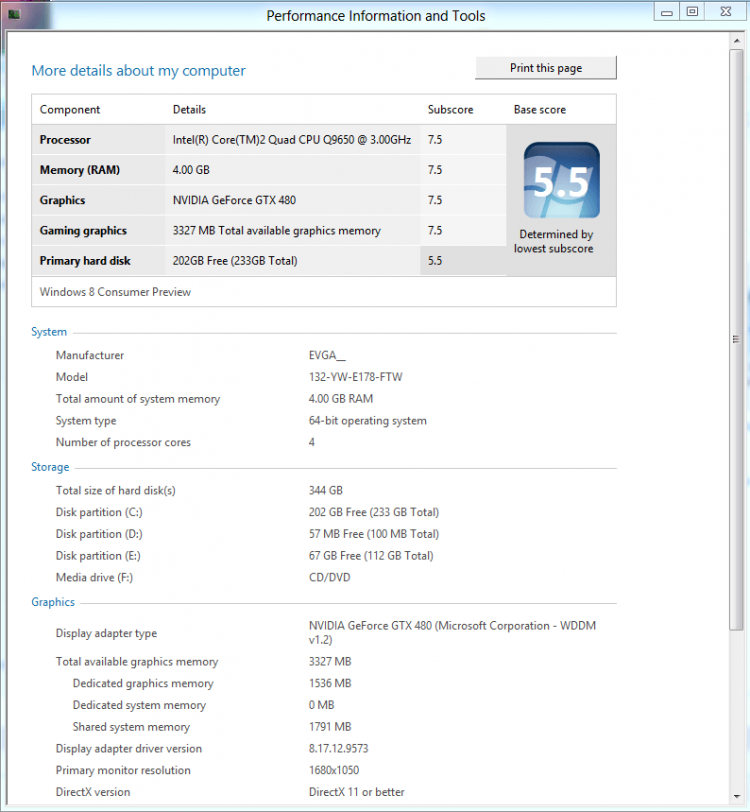Click the Disk partition (C:) label

[99, 512]
